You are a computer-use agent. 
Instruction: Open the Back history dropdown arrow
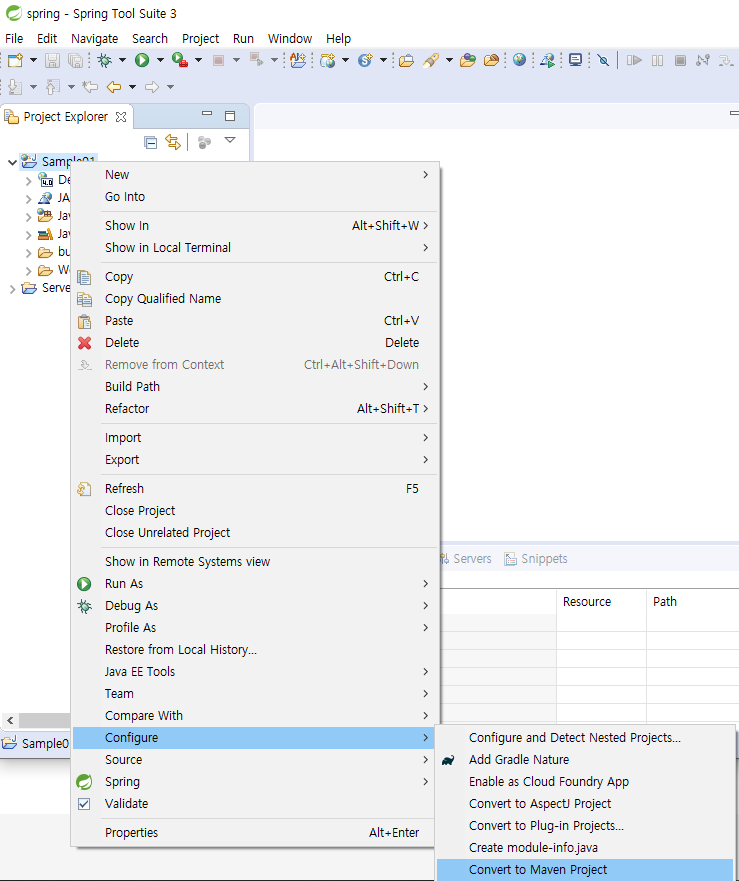133,87
